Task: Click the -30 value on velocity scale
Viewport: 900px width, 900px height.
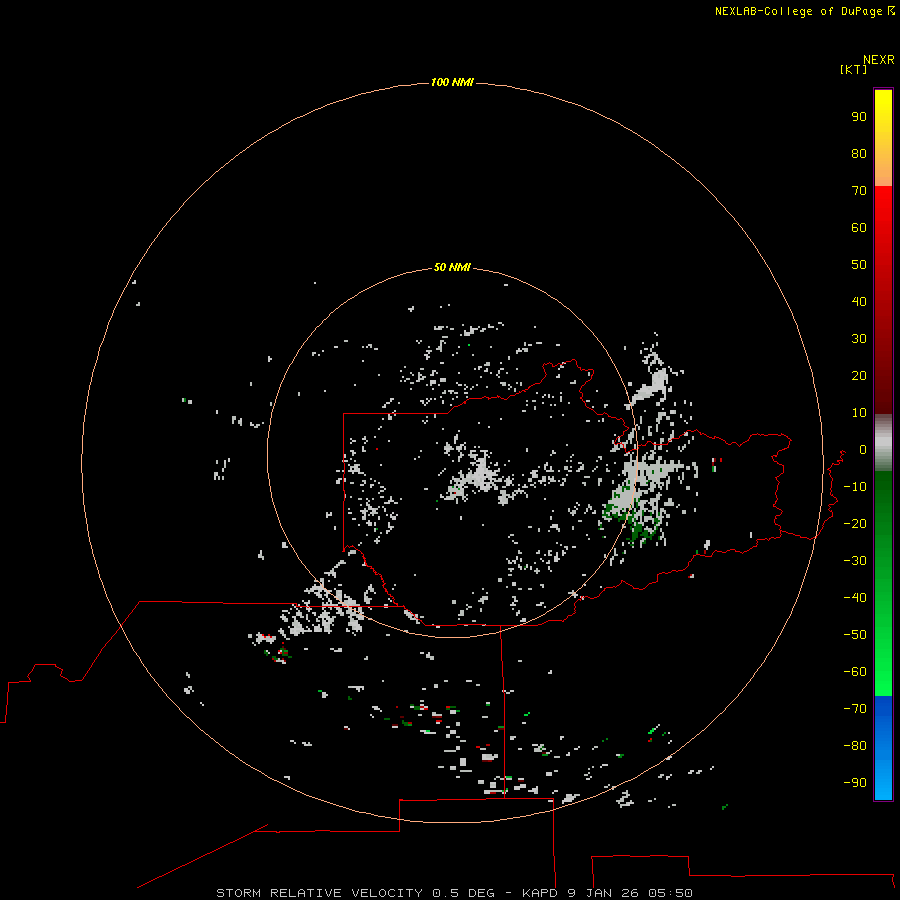Action: click(x=855, y=561)
